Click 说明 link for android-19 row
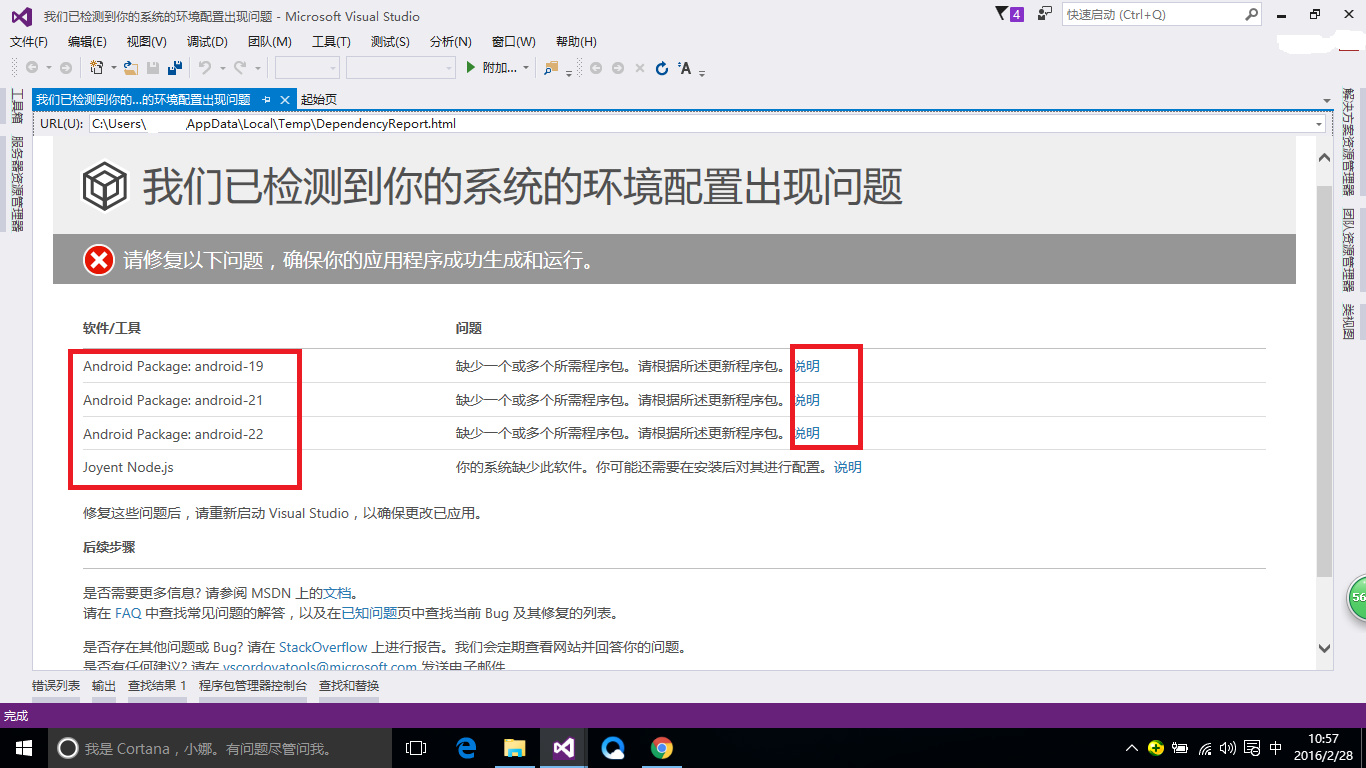 (x=806, y=366)
